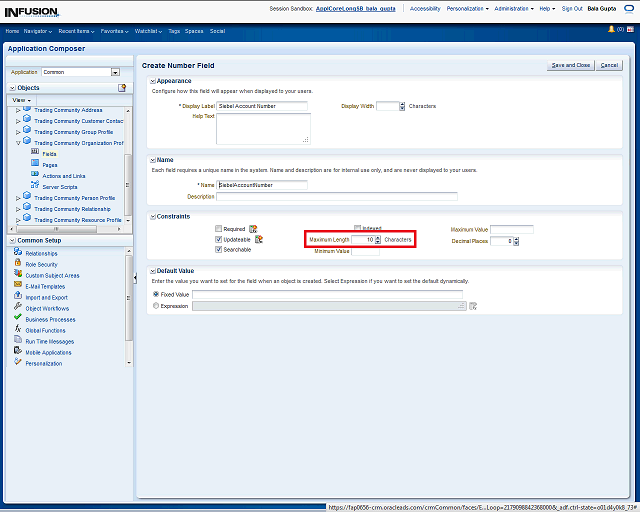Expand Trading Community Person Profile node
This screenshot has width=640, height=512.
tap(18, 198)
